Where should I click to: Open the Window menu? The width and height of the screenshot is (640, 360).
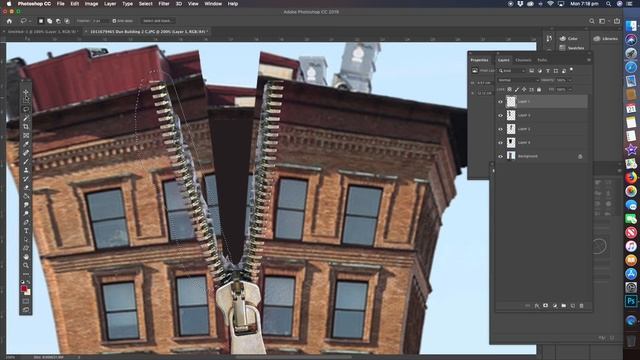(213, 4)
